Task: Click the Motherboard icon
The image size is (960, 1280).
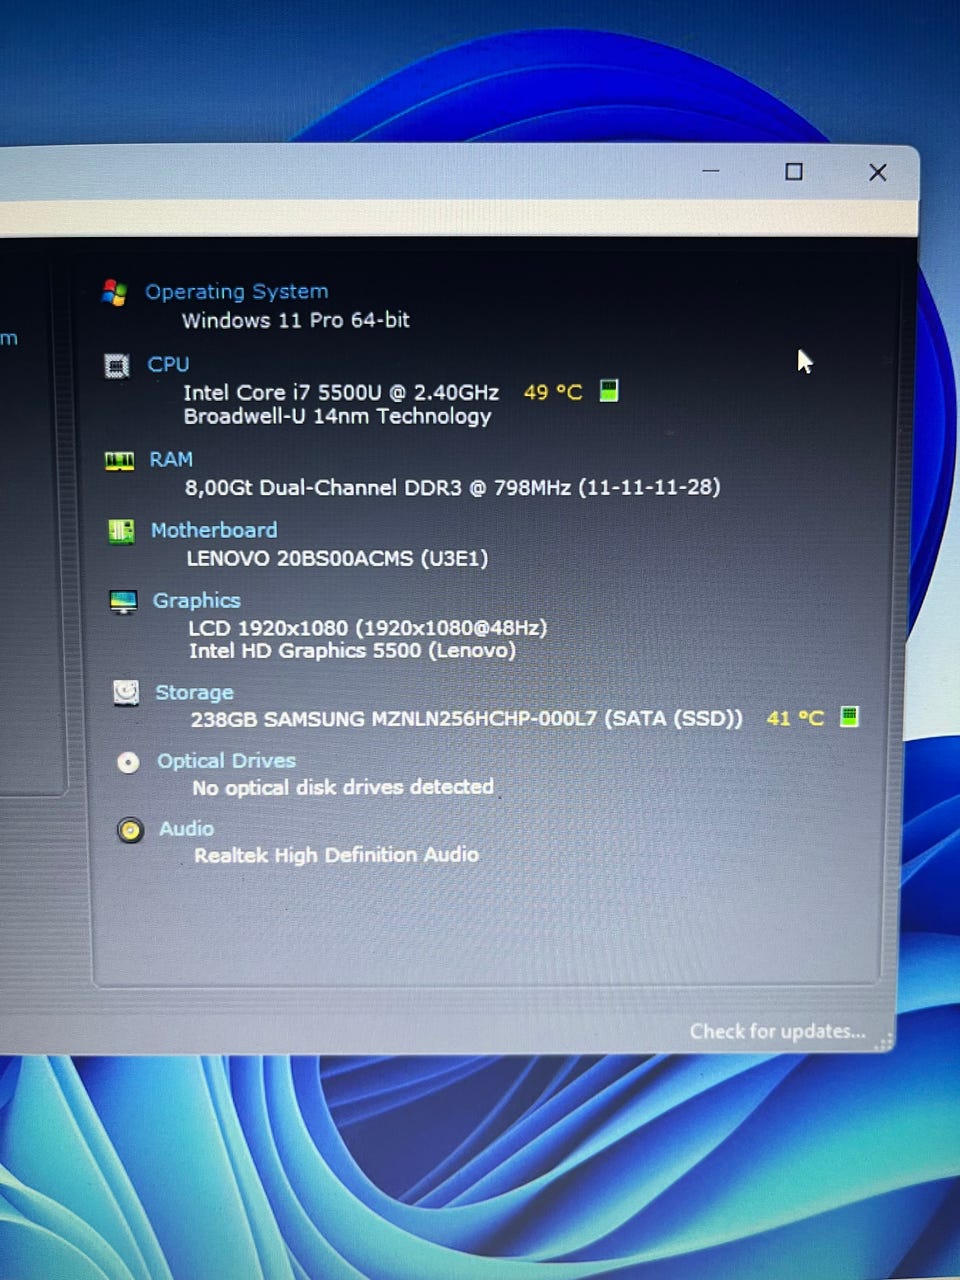Action: (121, 531)
